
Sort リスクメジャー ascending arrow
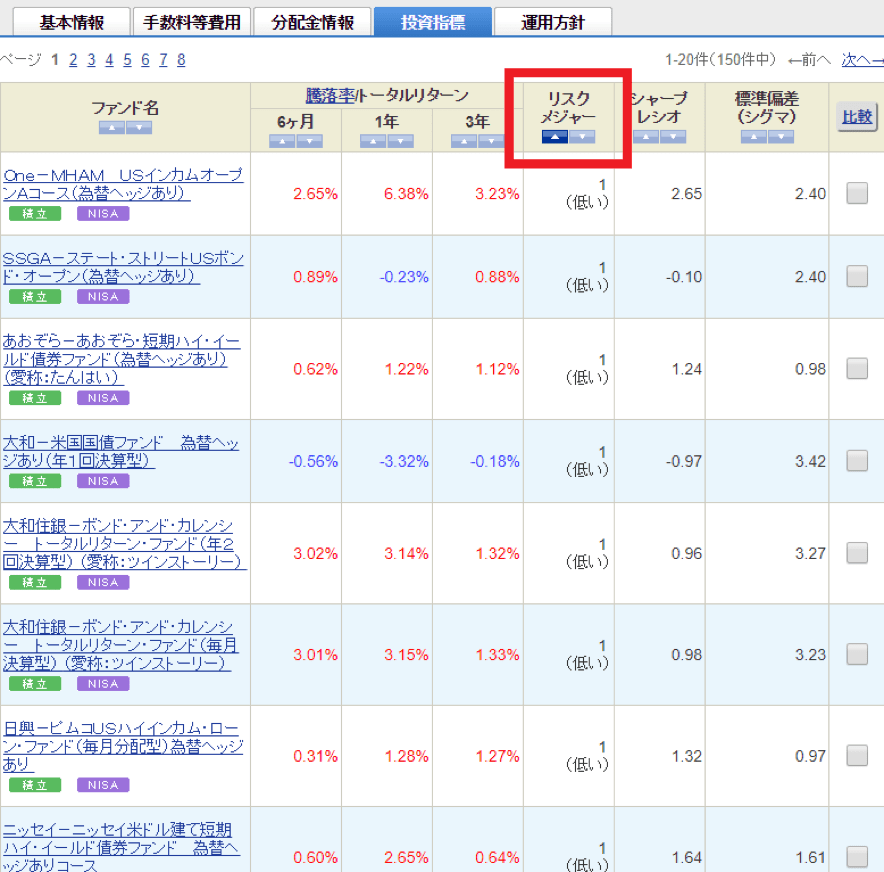(x=555, y=137)
